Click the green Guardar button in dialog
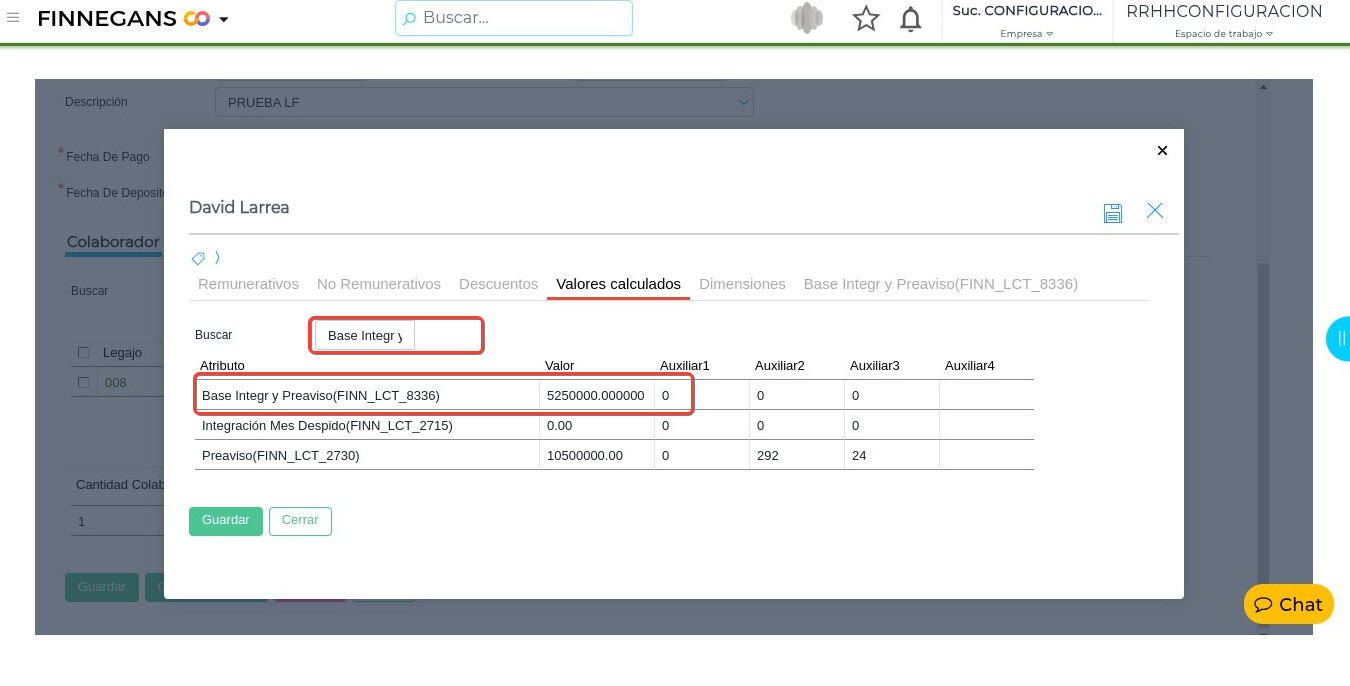 [226, 521]
